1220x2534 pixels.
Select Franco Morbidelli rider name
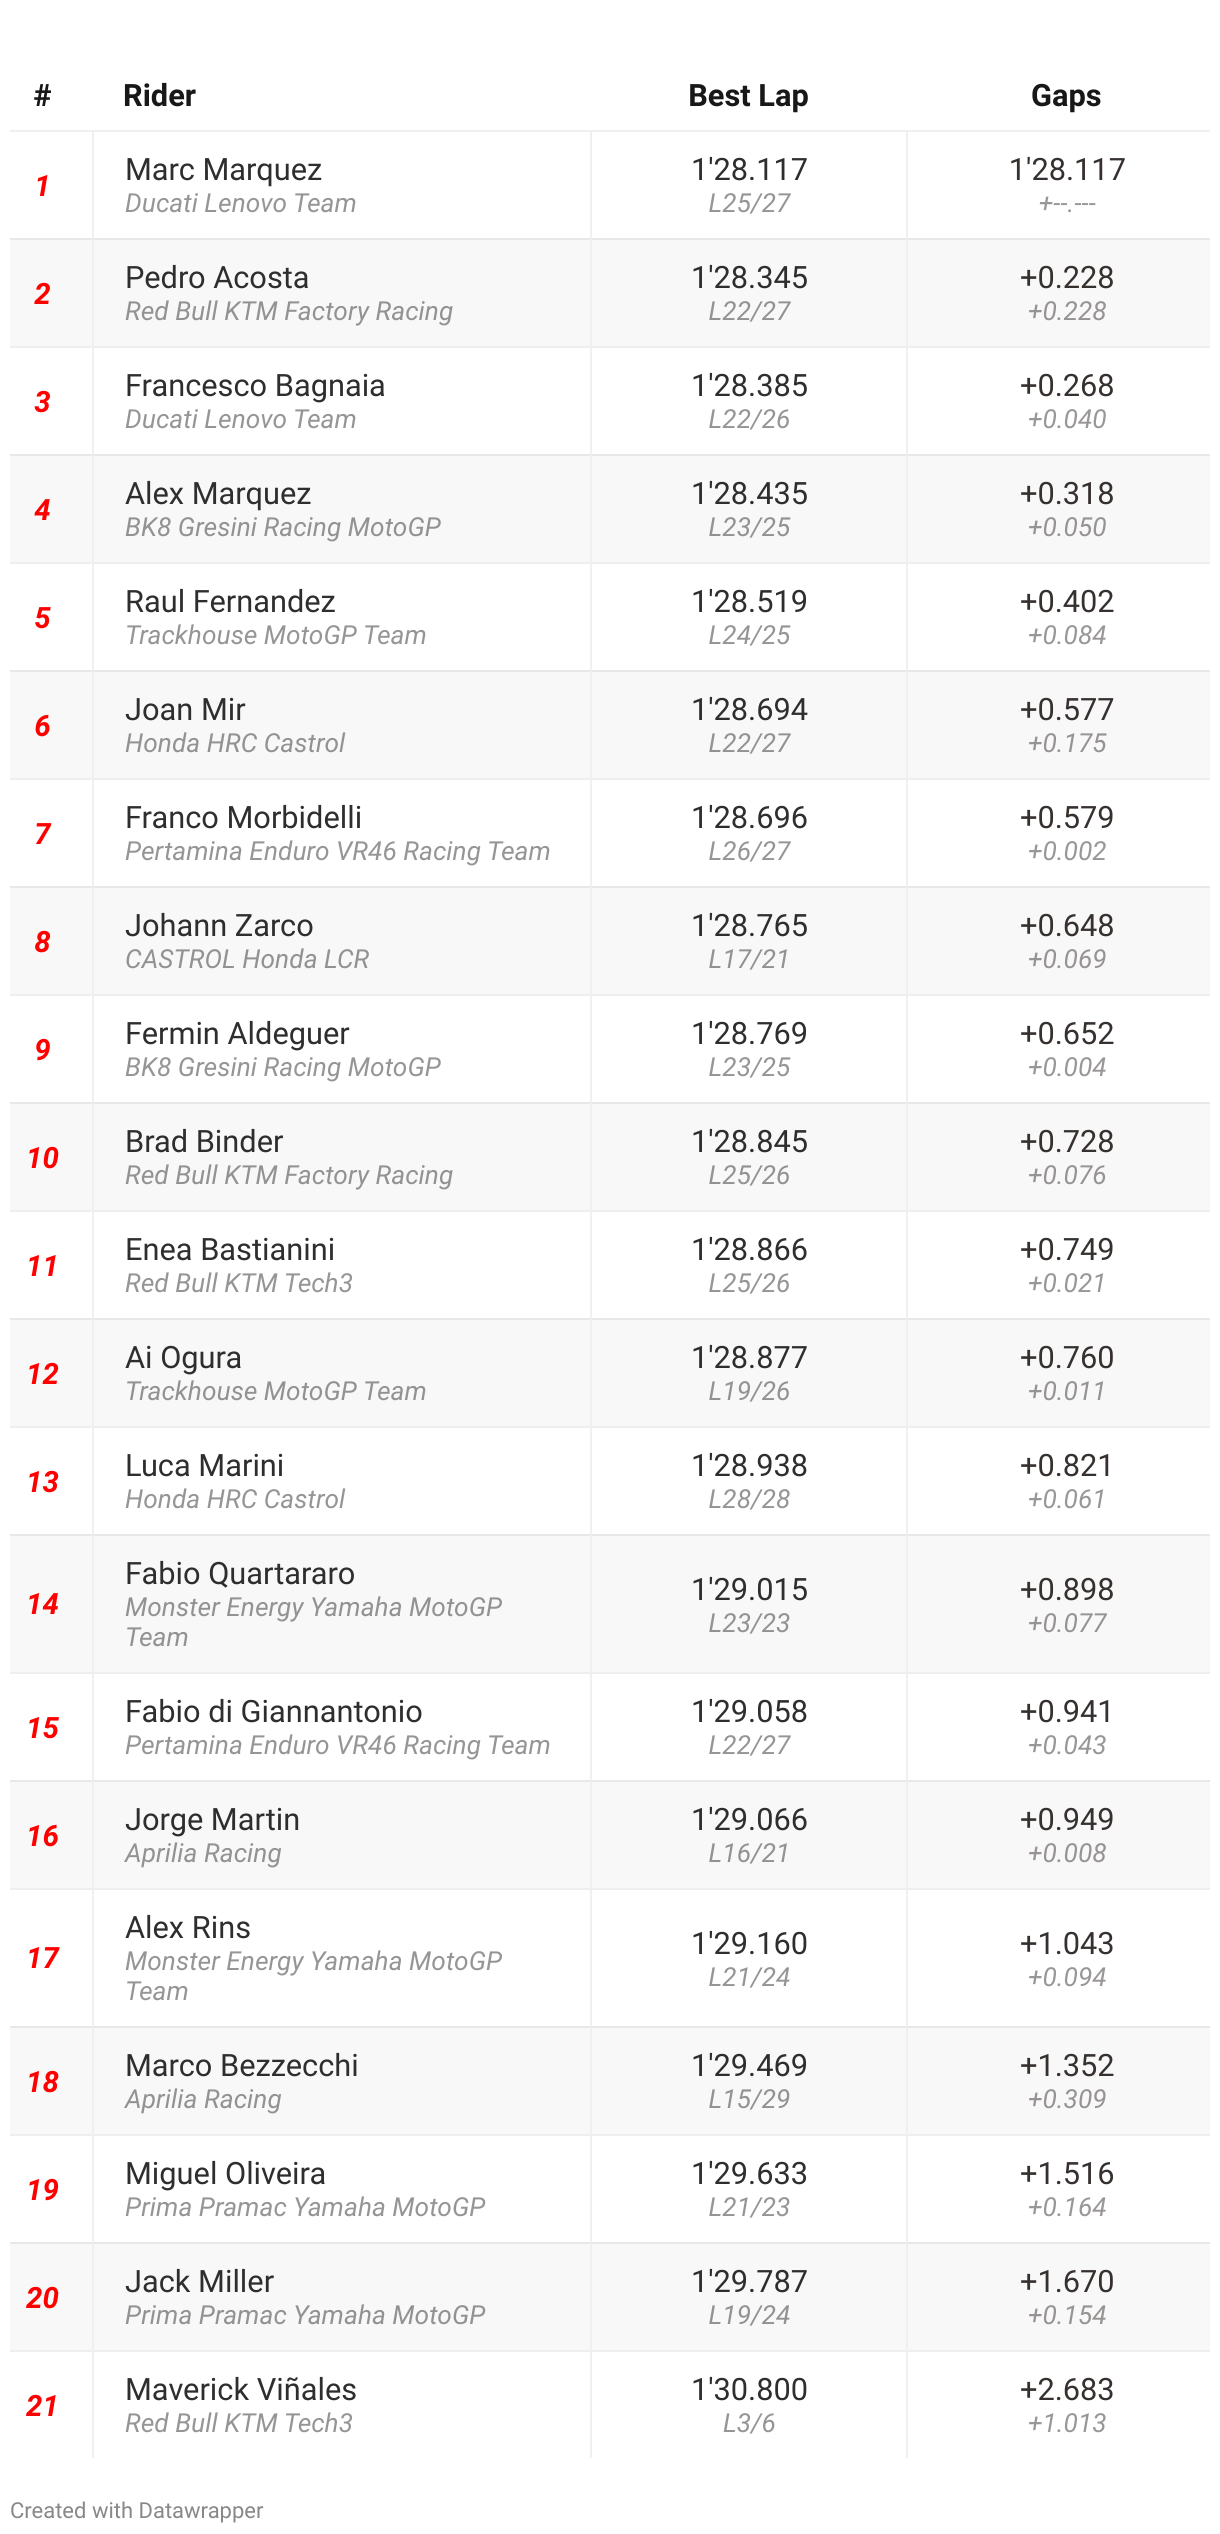coord(244,817)
